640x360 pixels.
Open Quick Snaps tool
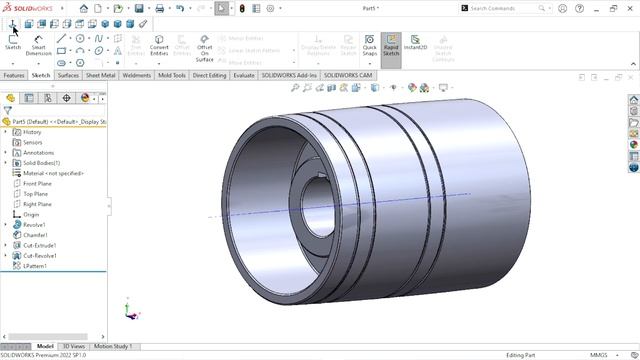tap(370, 45)
